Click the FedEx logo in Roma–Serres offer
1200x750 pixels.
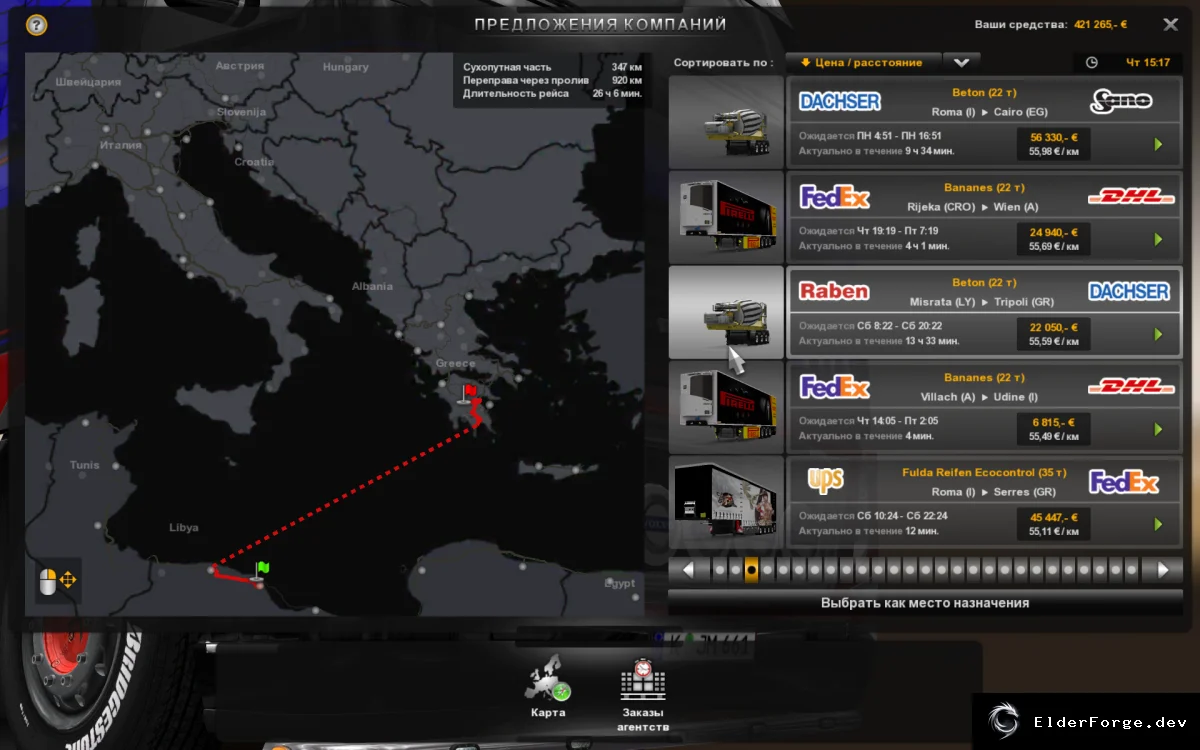pyautogui.click(x=1124, y=482)
